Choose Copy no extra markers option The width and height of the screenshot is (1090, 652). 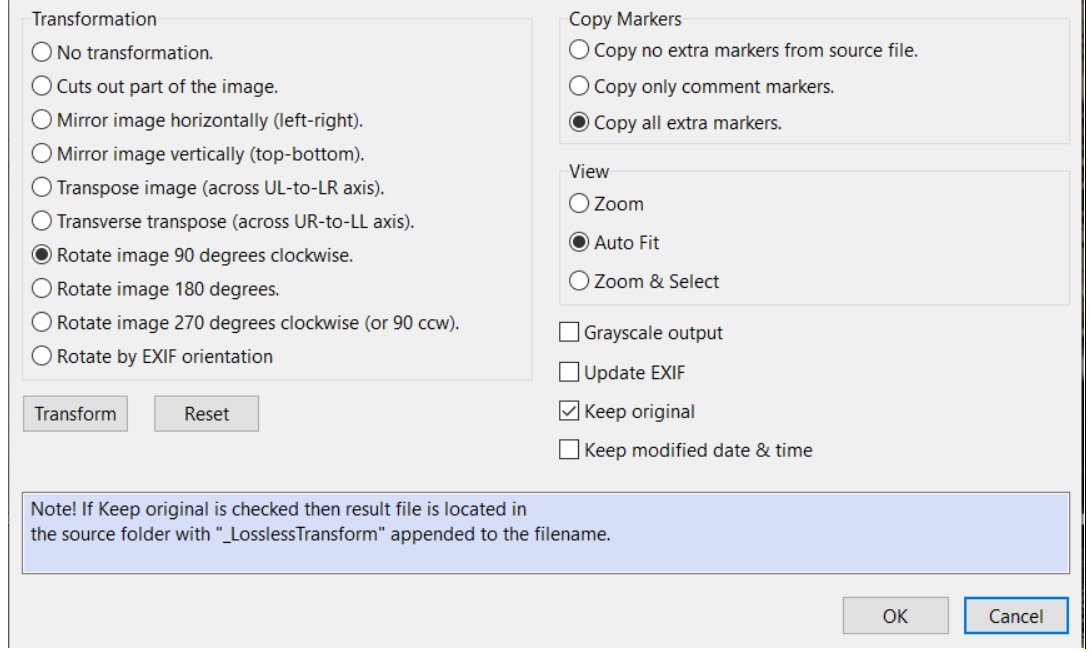pos(579,49)
